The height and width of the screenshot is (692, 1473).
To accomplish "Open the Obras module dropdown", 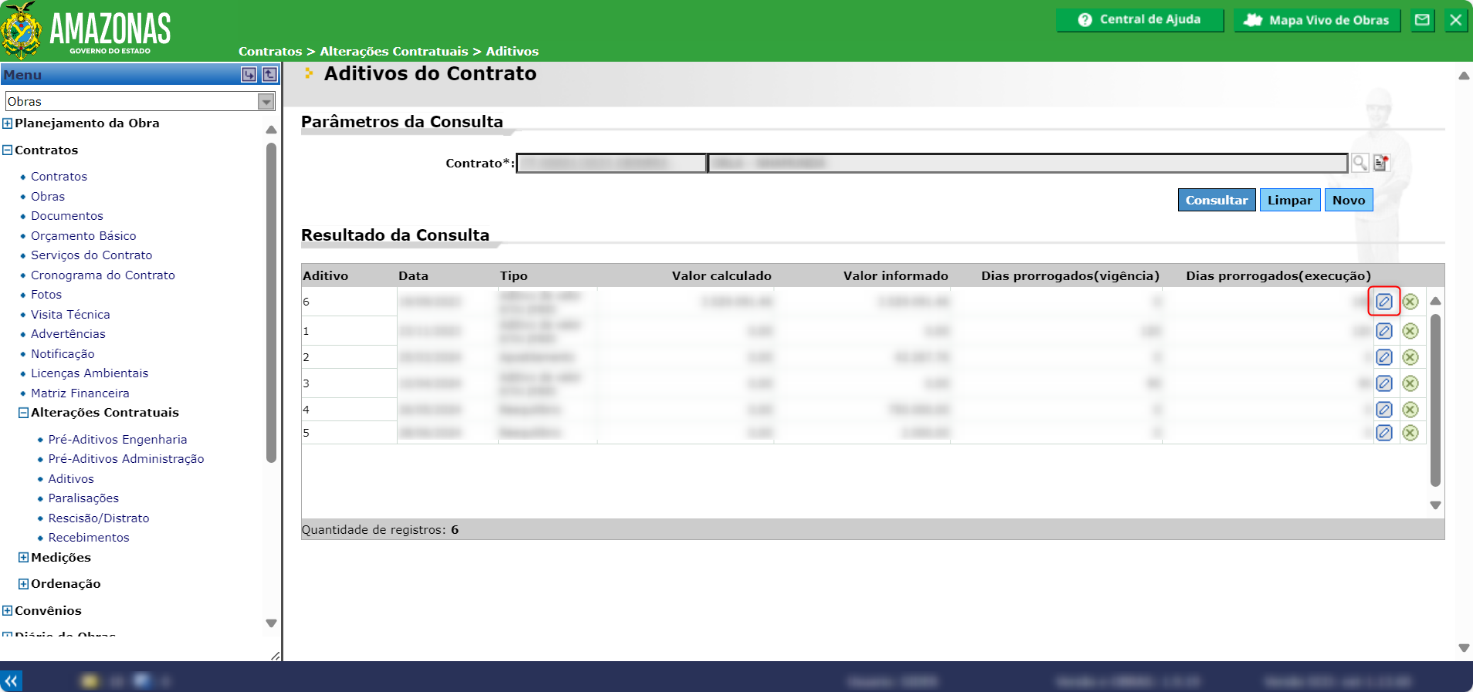I will click(140, 102).
